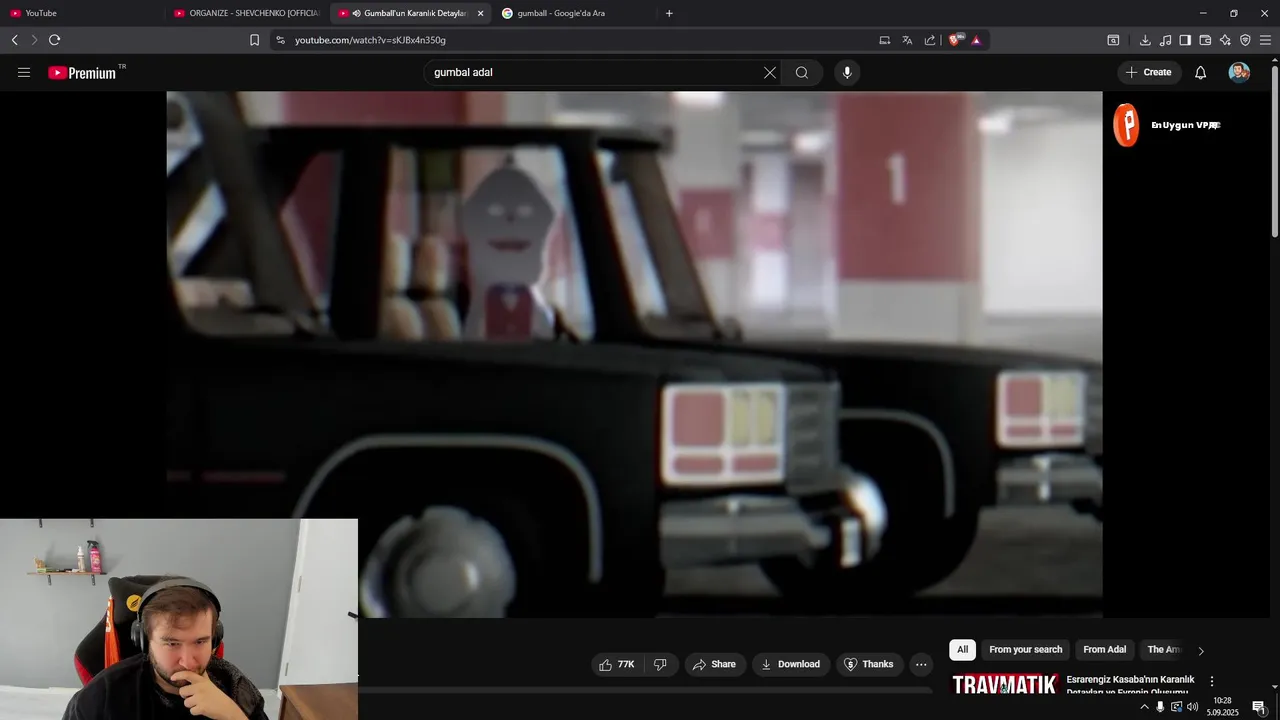
Task: Open YouTube notifications bell
Action: click(1201, 72)
